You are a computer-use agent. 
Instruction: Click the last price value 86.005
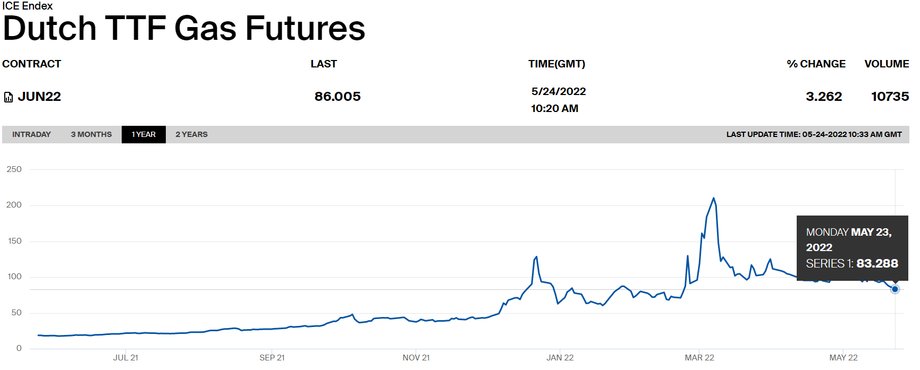(x=337, y=97)
